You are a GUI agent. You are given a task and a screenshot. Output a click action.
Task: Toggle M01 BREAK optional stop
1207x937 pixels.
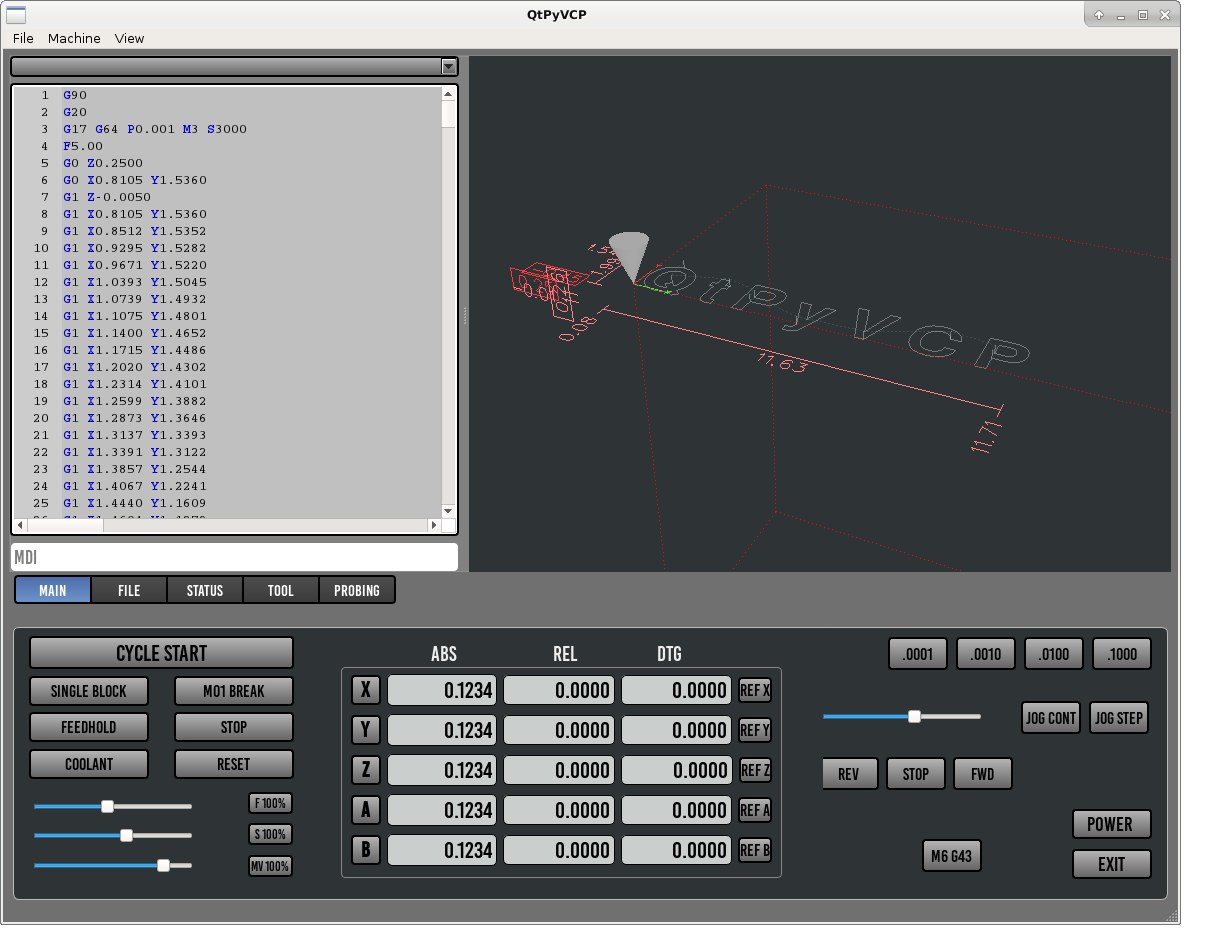pyautogui.click(x=234, y=691)
